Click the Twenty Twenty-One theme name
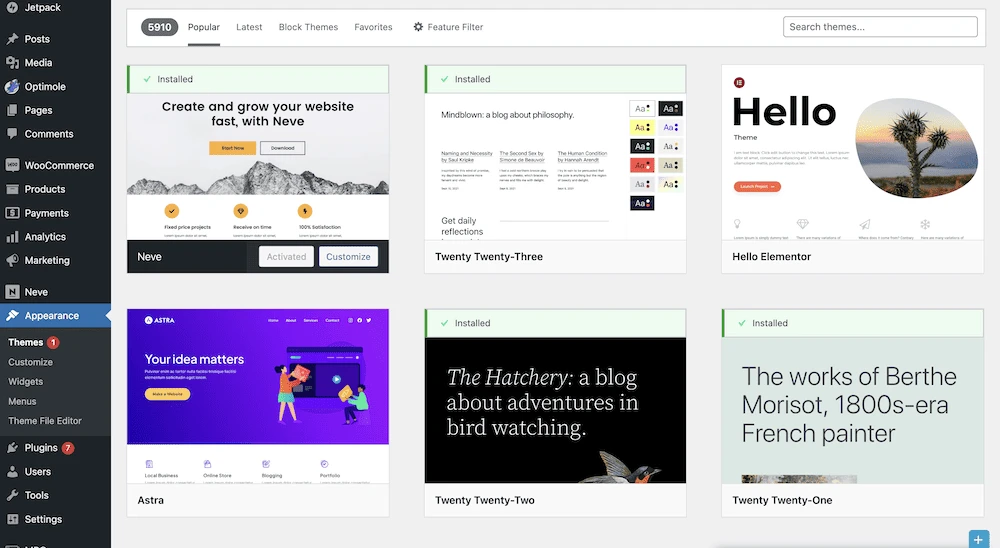 [783, 500]
